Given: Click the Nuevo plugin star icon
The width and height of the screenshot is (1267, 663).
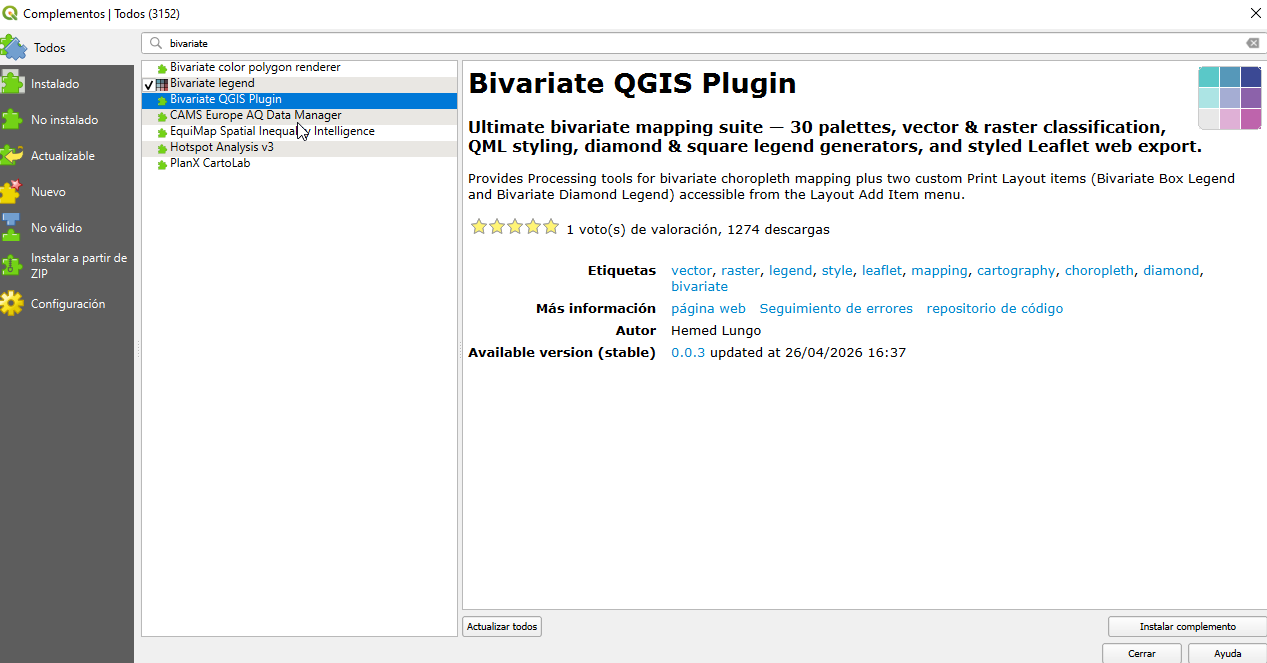Looking at the screenshot, I should coord(12,192).
